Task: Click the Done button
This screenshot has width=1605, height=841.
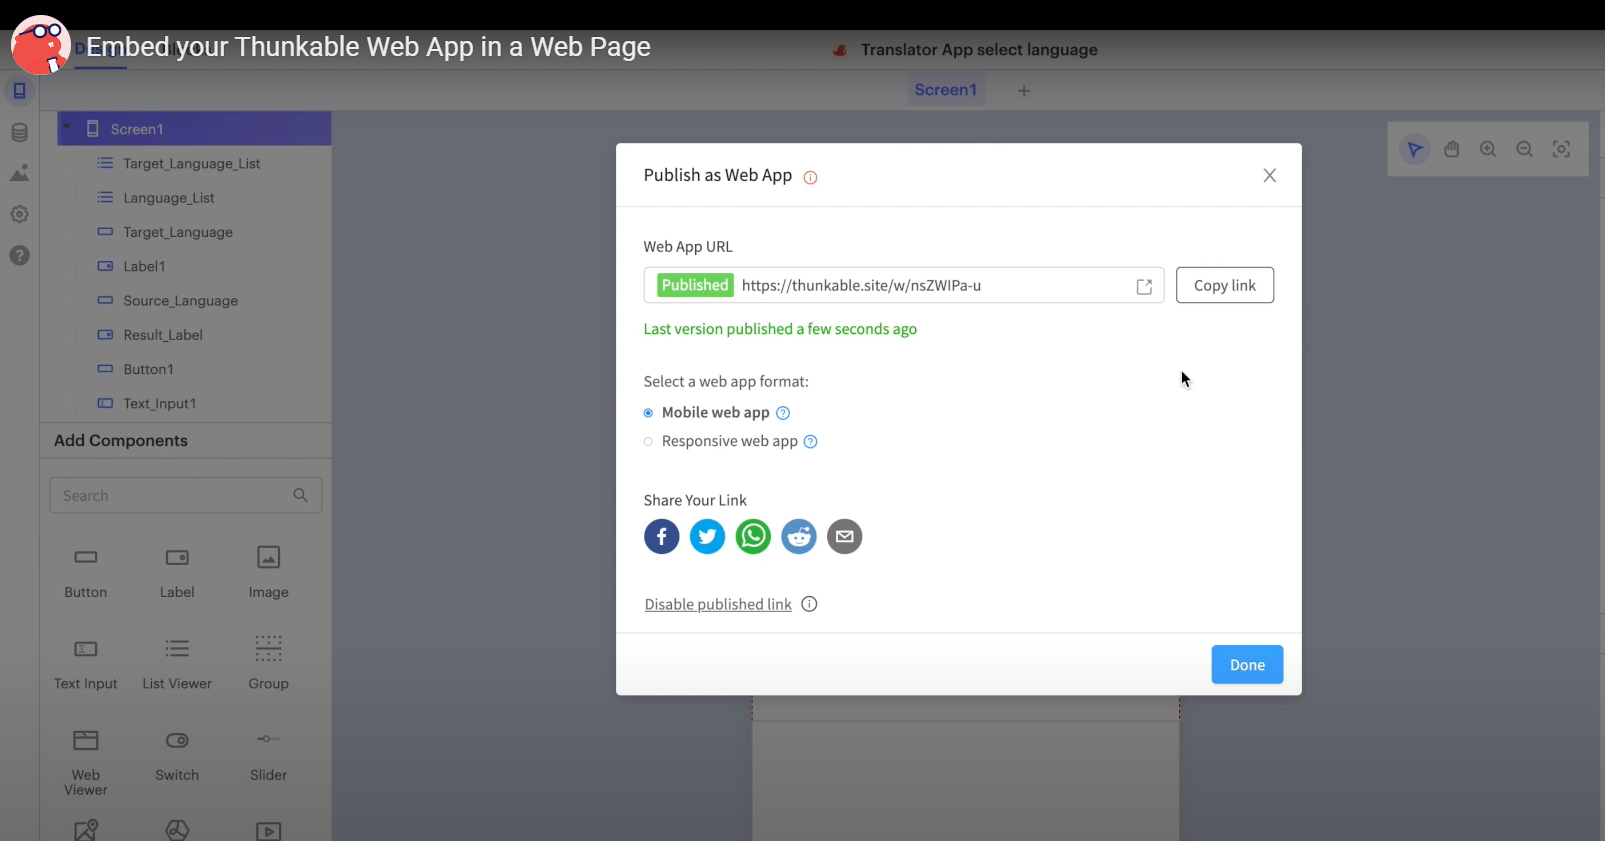Action: pos(1247,665)
